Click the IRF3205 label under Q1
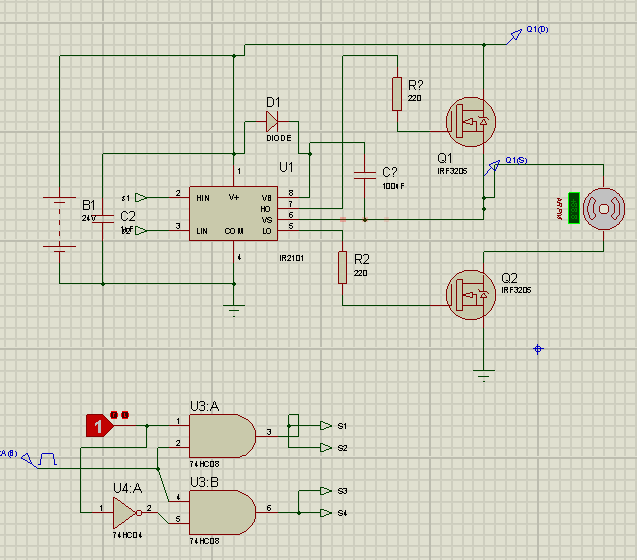Image resolution: width=637 pixels, height=560 pixels. click(x=452, y=171)
